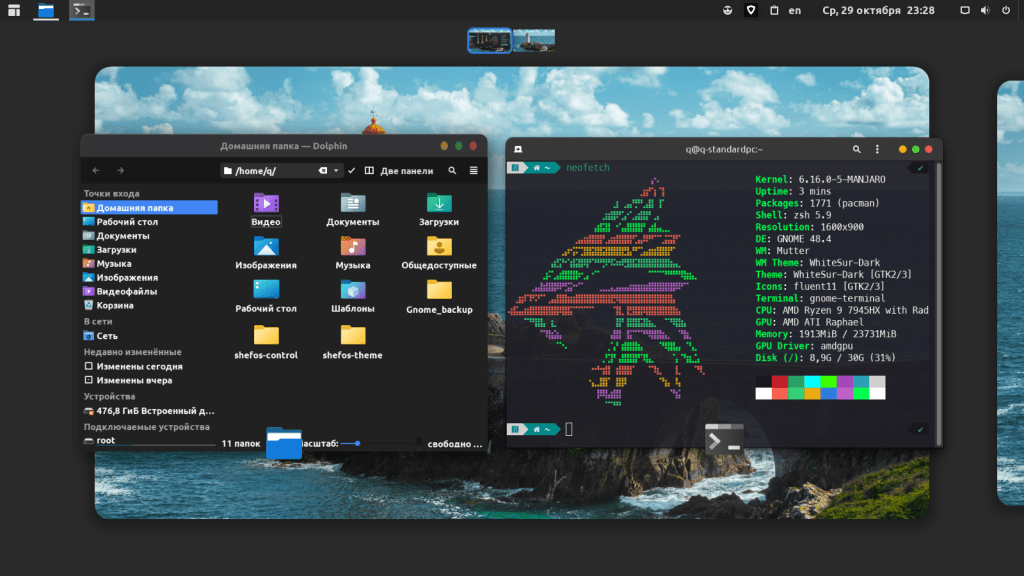Image resolution: width=1024 pixels, height=576 pixels.
Task: Open the date and time calendar menu
Action: point(878,10)
